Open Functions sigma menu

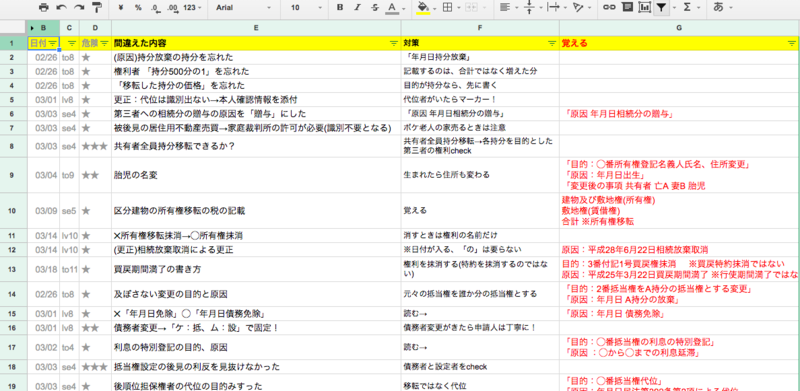pyautogui.click(x=687, y=8)
